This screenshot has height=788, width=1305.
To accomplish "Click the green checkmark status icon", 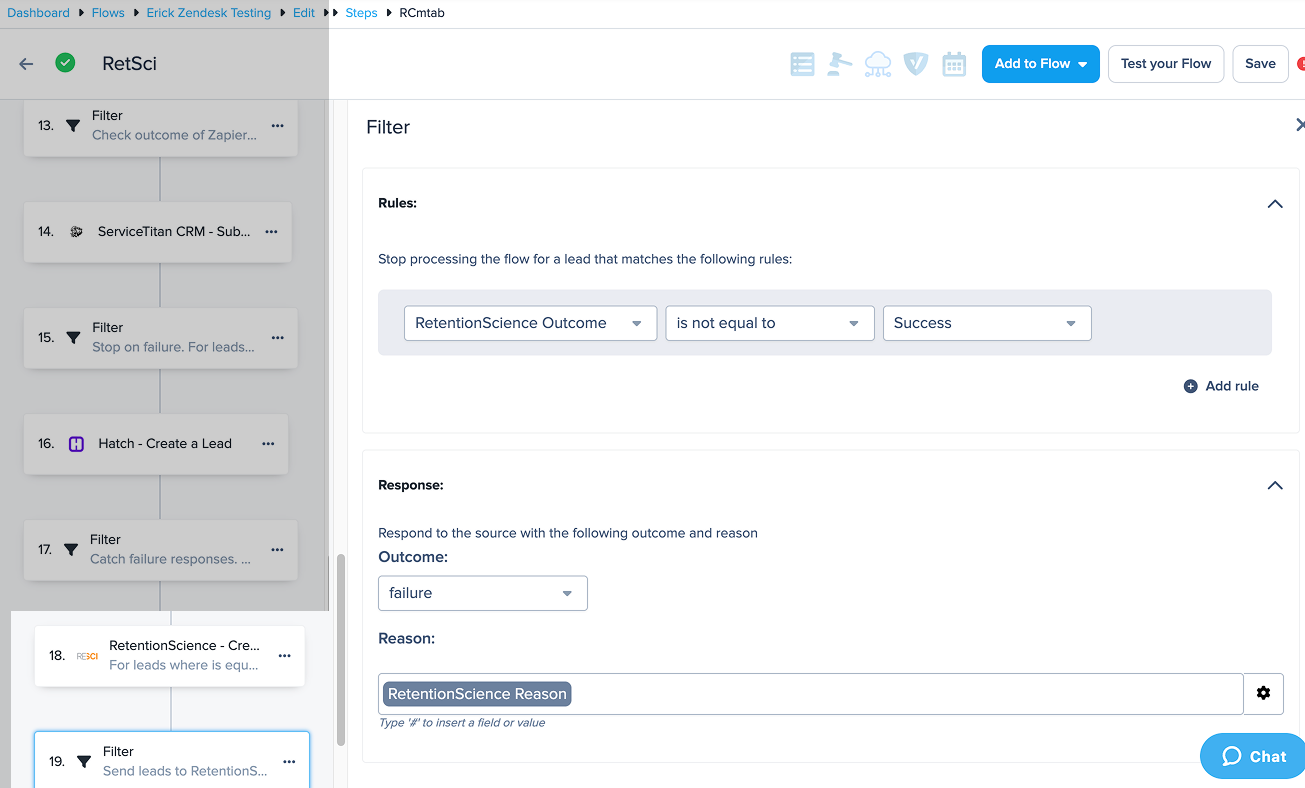I will 65,63.
